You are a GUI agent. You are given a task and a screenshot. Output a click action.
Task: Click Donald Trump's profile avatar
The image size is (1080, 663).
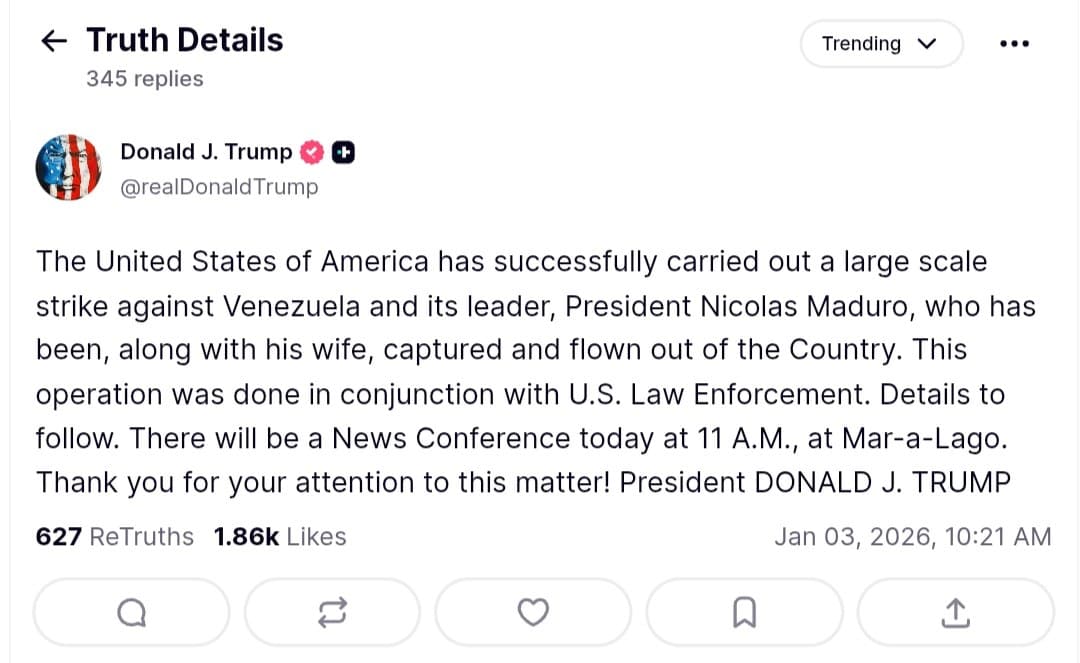coord(68,168)
